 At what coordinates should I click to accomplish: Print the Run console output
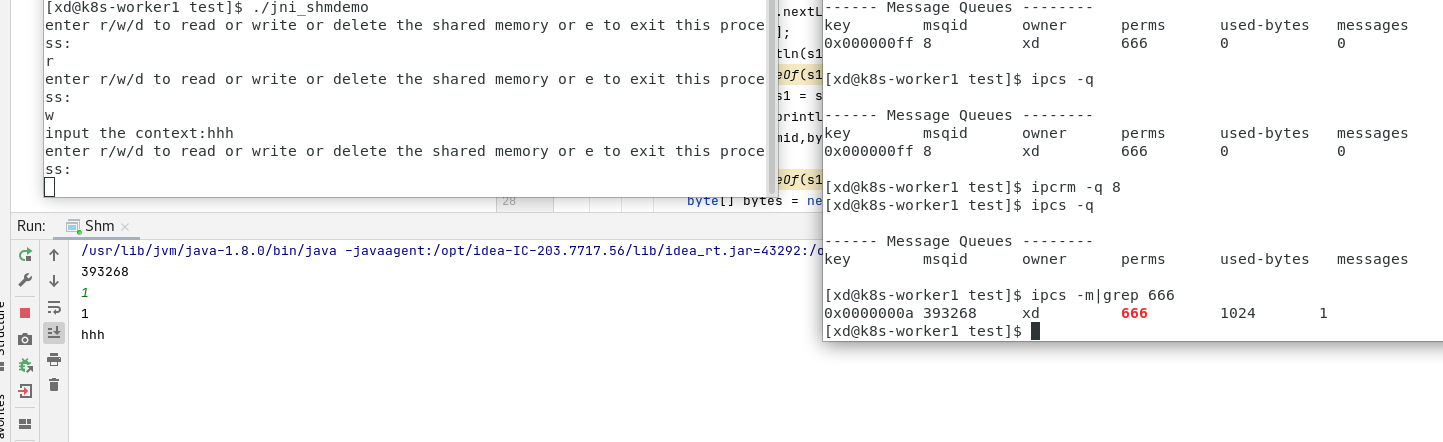tap(54, 359)
